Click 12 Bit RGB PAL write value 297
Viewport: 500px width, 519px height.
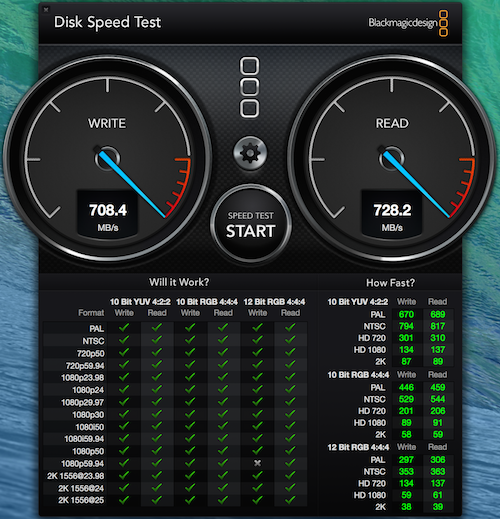coord(406,460)
